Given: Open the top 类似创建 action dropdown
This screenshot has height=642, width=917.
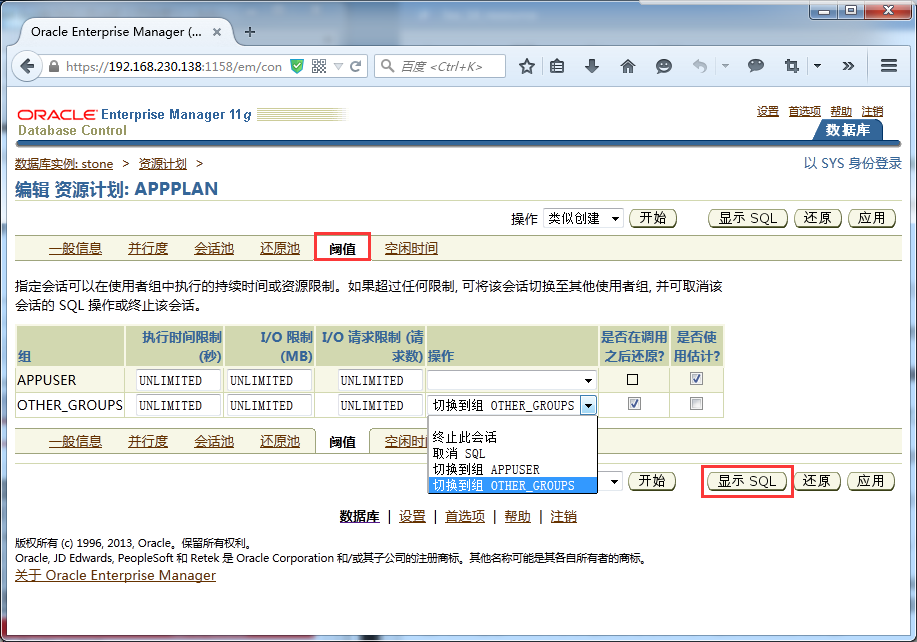Looking at the screenshot, I should coord(583,219).
